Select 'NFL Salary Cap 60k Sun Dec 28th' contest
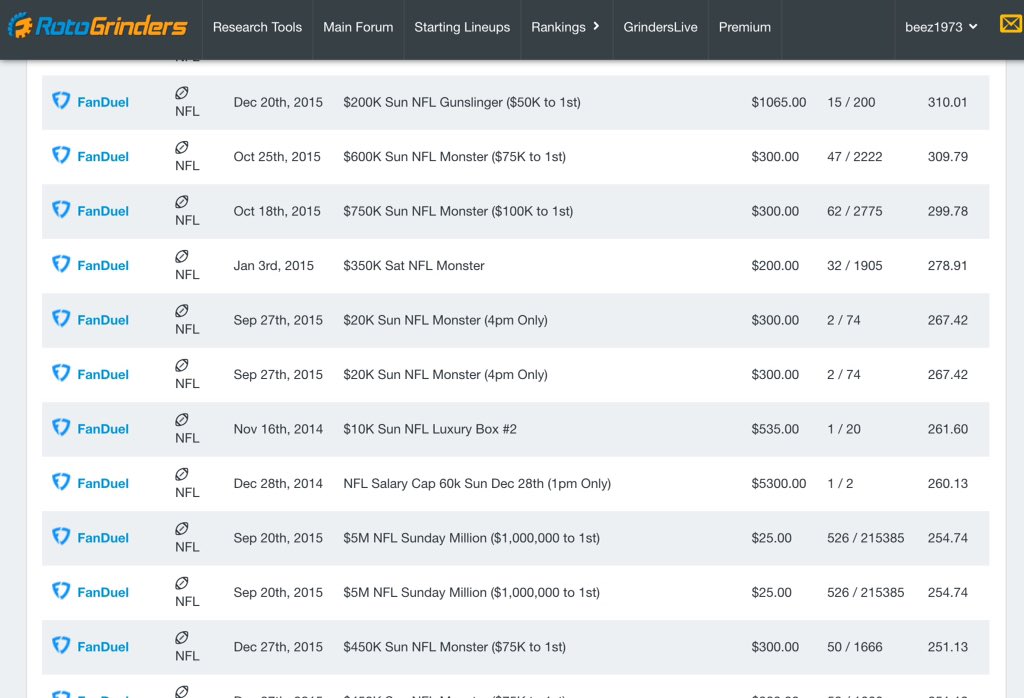This screenshot has height=698, width=1024. pos(477,484)
